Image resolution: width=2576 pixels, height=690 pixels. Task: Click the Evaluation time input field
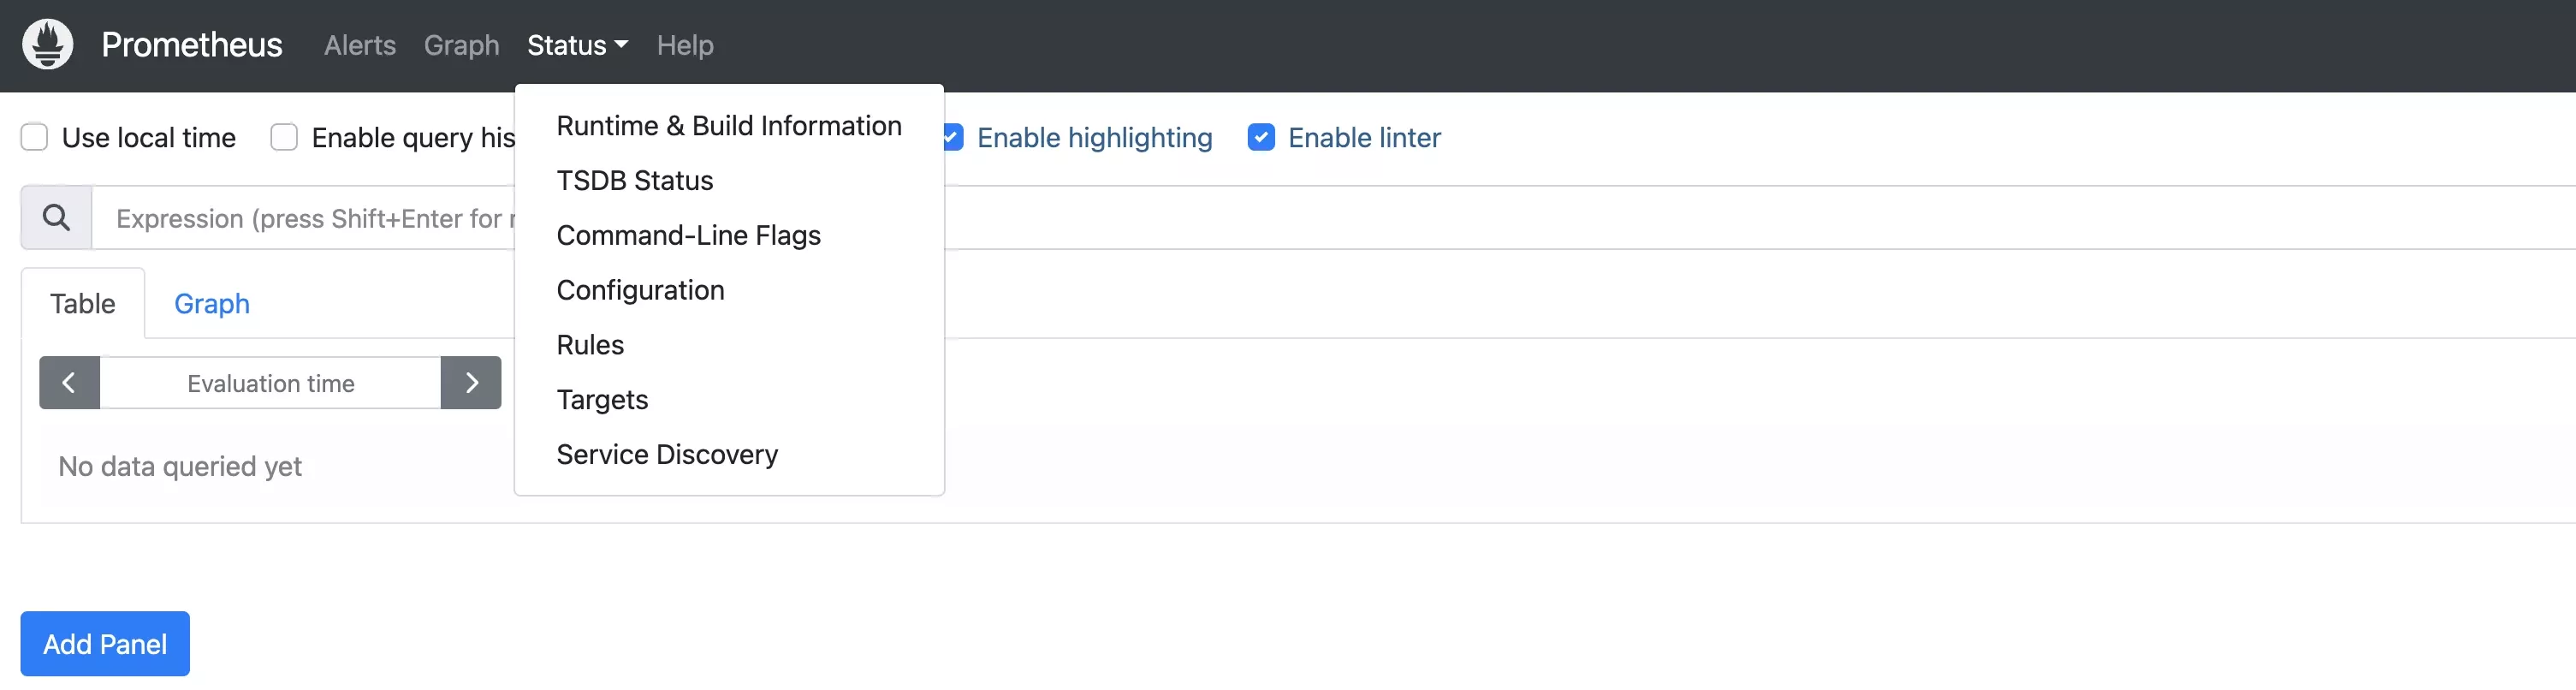coord(270,383)
